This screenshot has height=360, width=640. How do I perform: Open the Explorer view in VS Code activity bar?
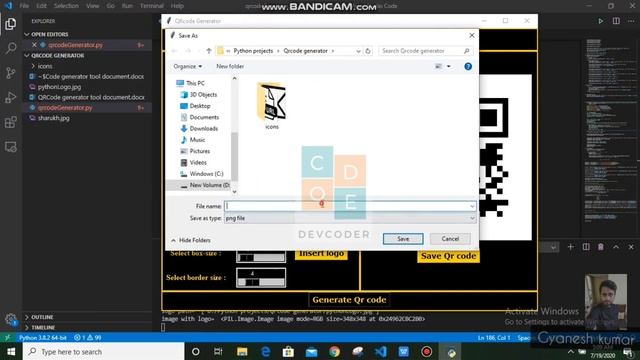click(x=11, y=24)
